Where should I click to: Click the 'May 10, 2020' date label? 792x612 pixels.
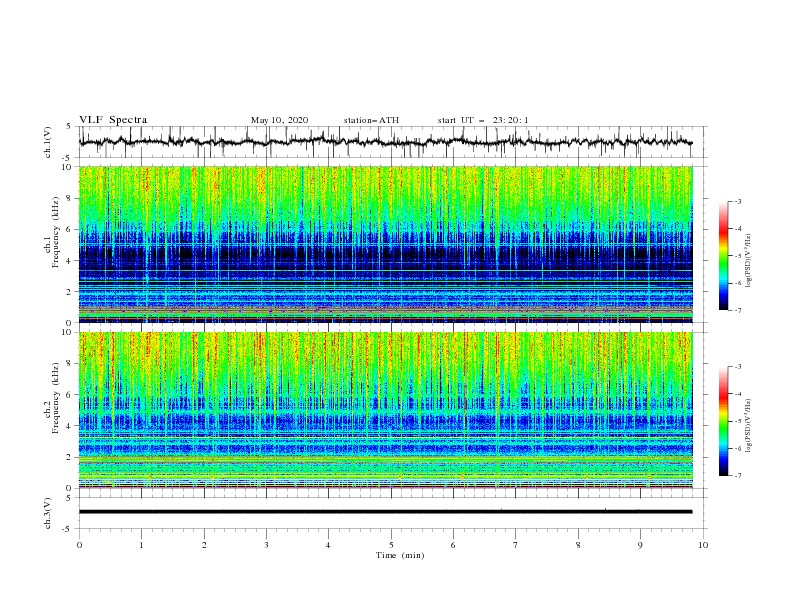point(279,120)
